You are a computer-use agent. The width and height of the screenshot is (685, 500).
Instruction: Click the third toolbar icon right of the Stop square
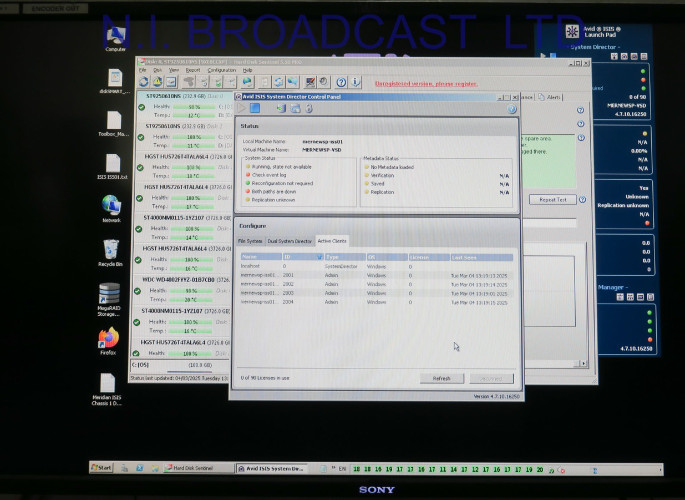(309, 108)
